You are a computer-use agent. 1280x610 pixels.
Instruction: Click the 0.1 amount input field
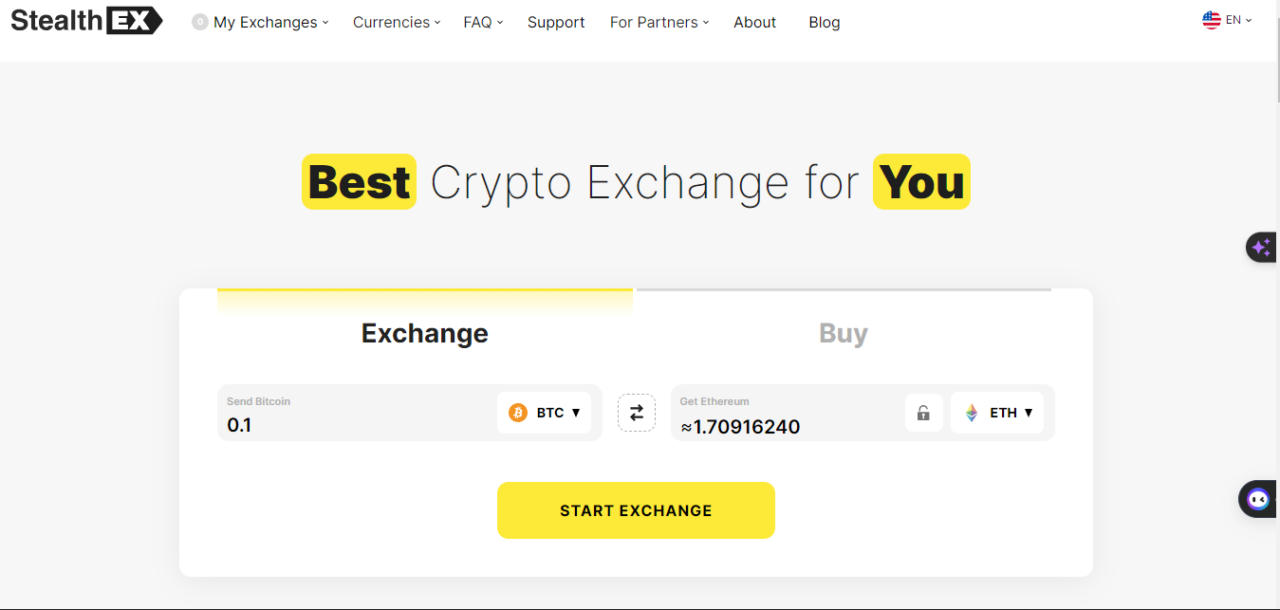(300, 426)
